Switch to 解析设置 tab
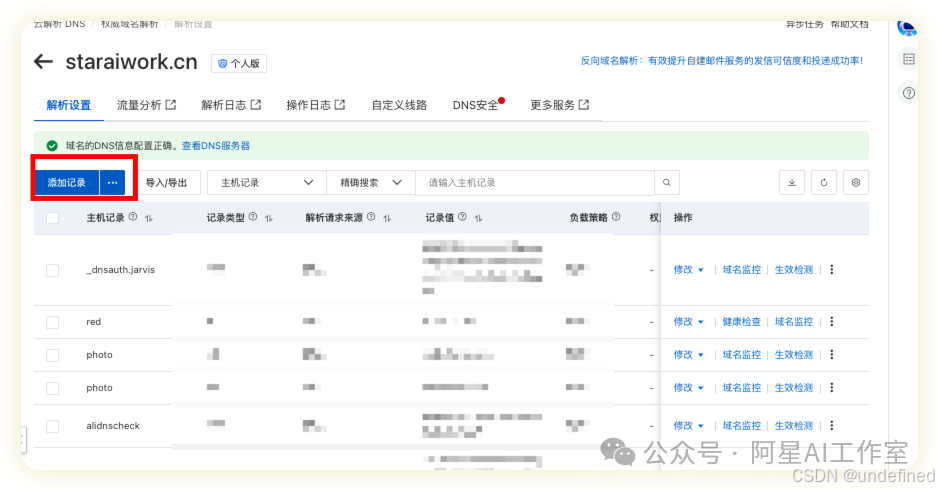The image size is (939, 491). [x=69, y=105]
